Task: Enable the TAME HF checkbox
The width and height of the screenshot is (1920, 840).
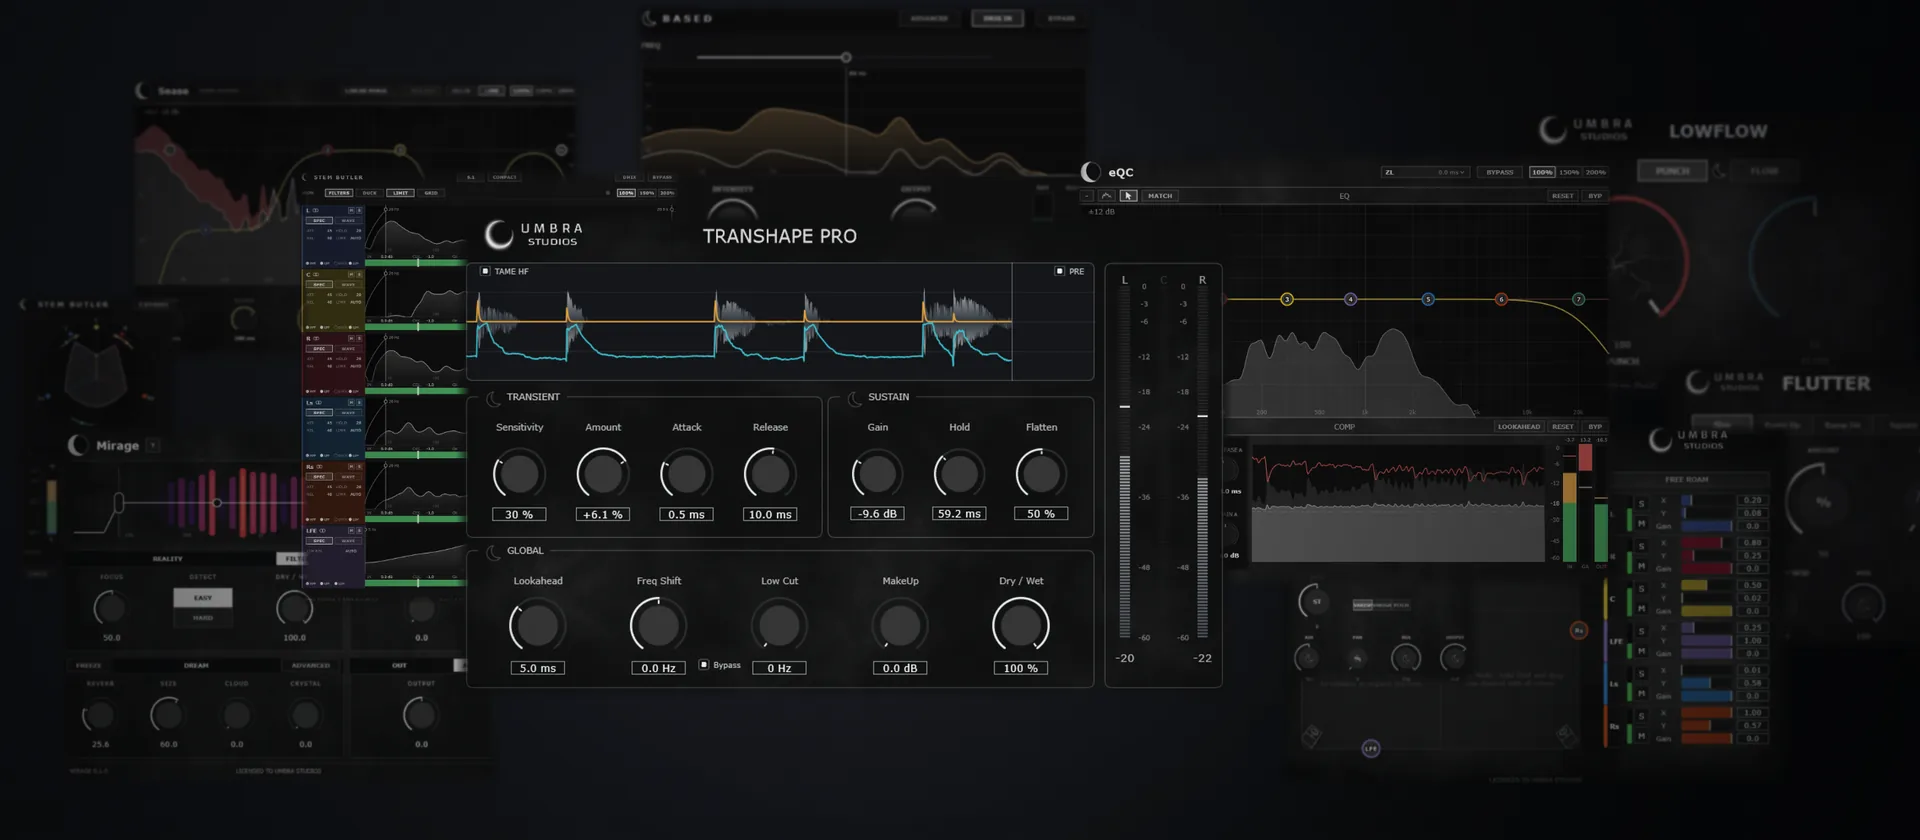Action: (x=485, y=271)
